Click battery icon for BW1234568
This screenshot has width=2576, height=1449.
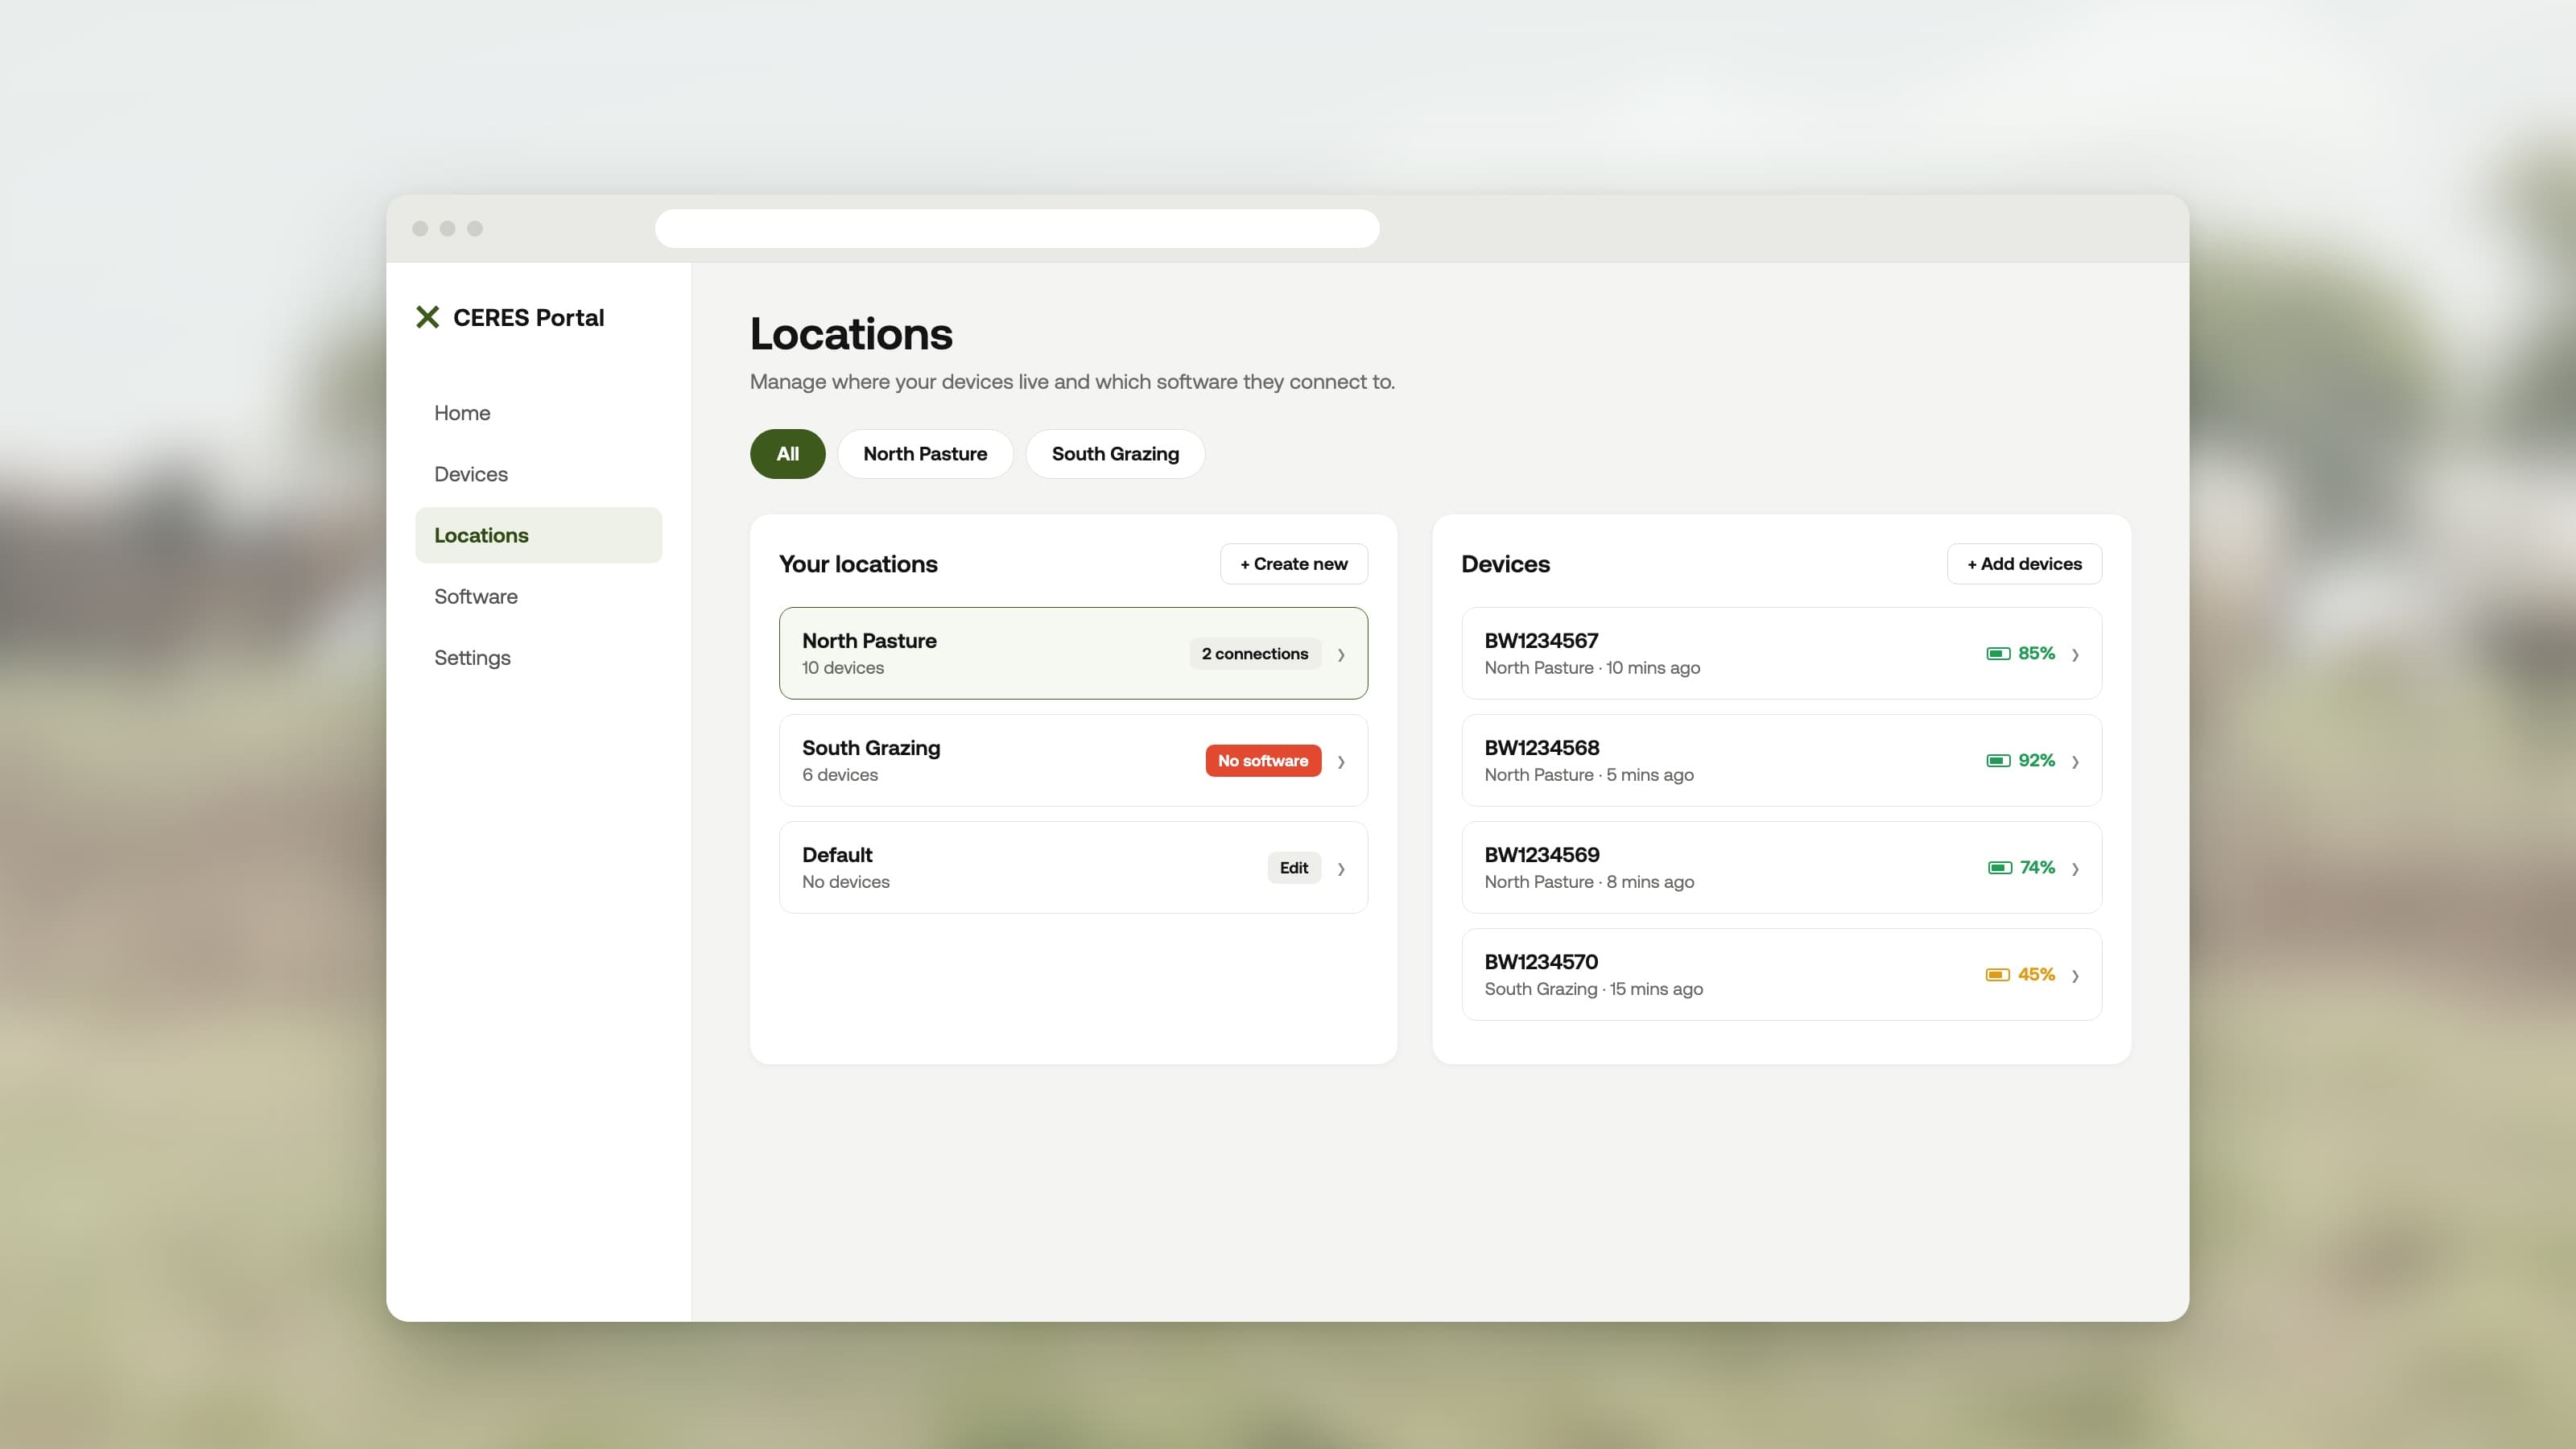tap(1997, 761)
